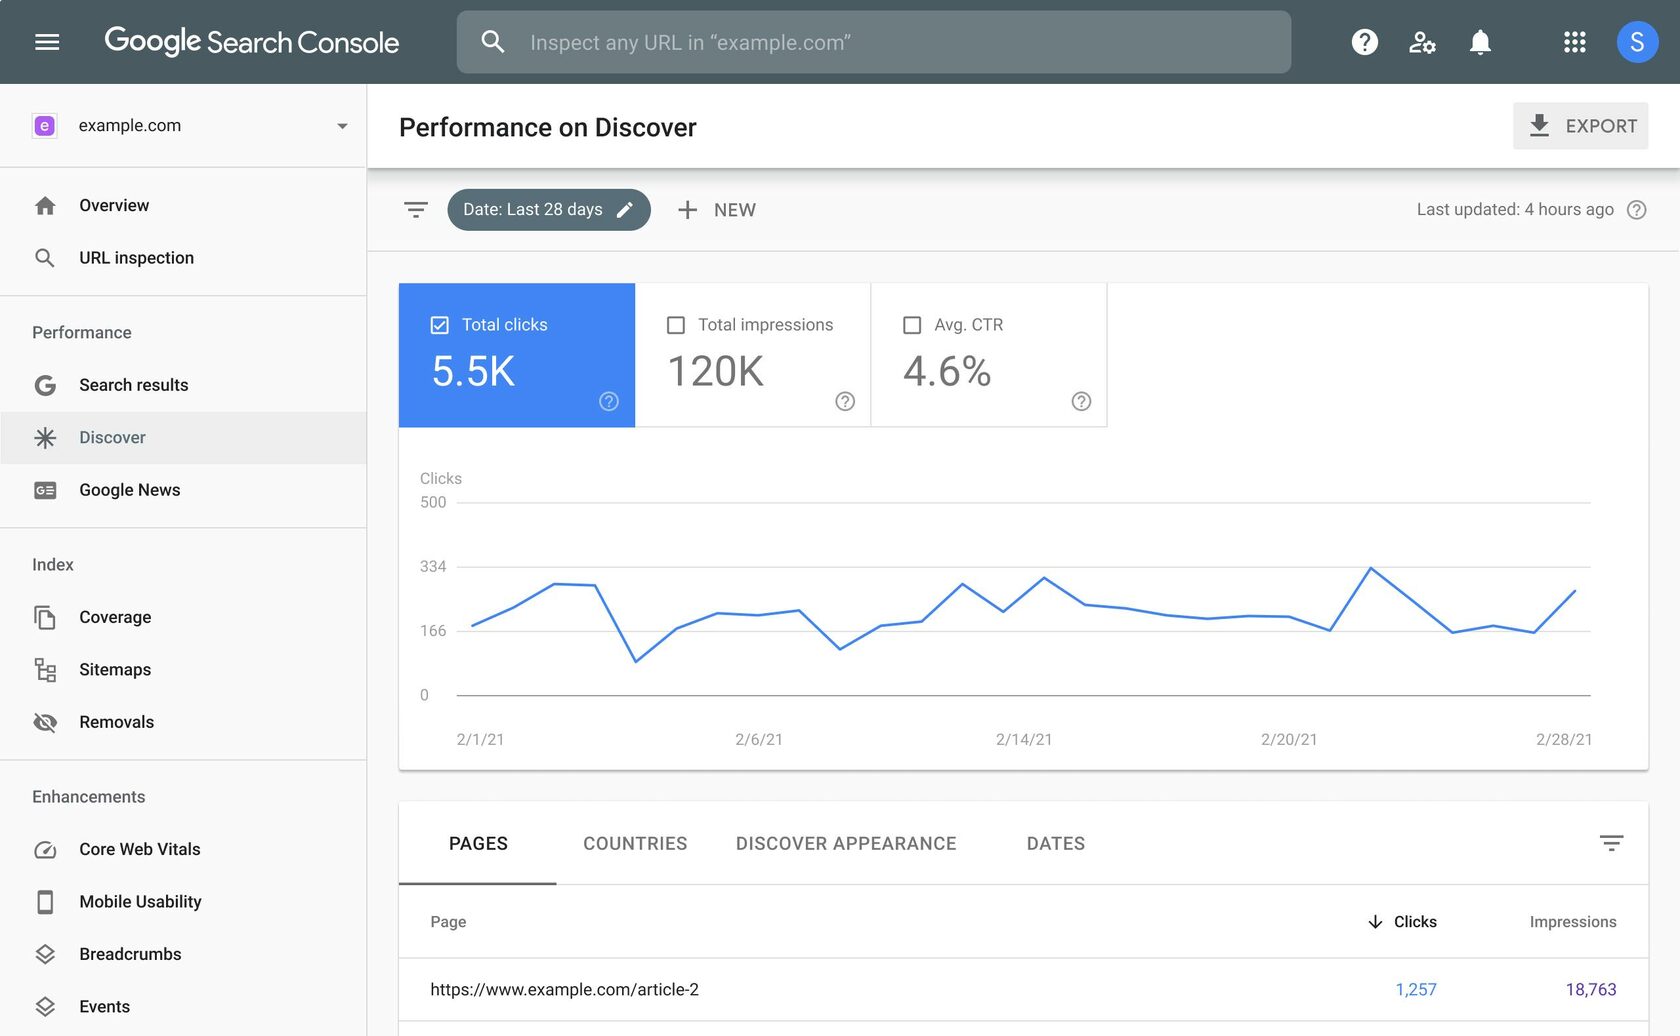
Task: Switch to the DATES tab
Action: click(x=1056, y=843)
